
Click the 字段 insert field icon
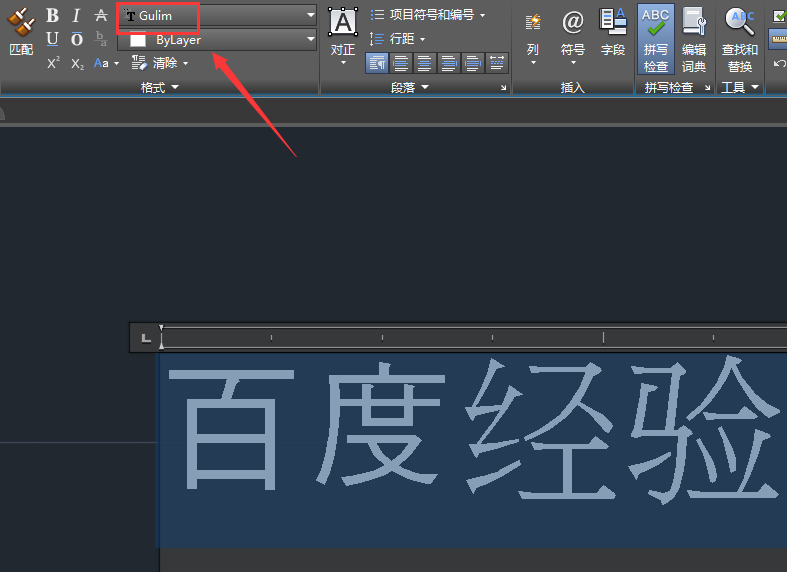coord(613,32)
